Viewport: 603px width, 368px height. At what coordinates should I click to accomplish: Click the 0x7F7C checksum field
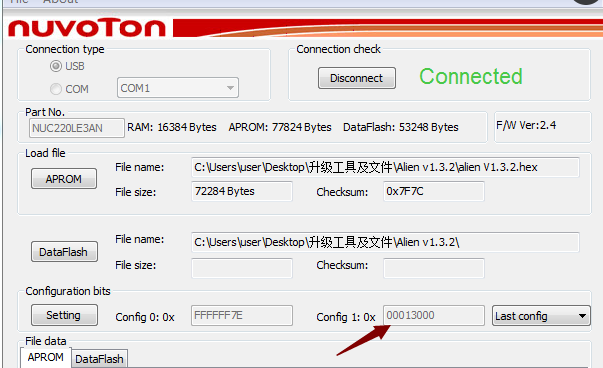coord(433,191)
